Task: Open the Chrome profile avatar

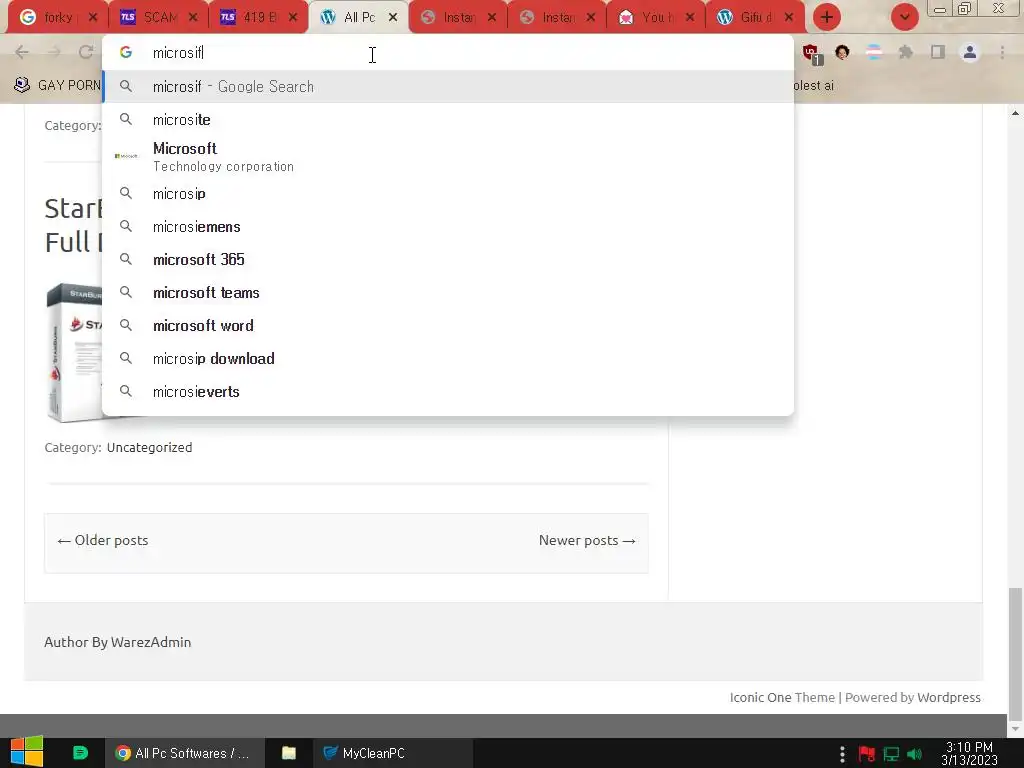Action: (x=970, y=52)
